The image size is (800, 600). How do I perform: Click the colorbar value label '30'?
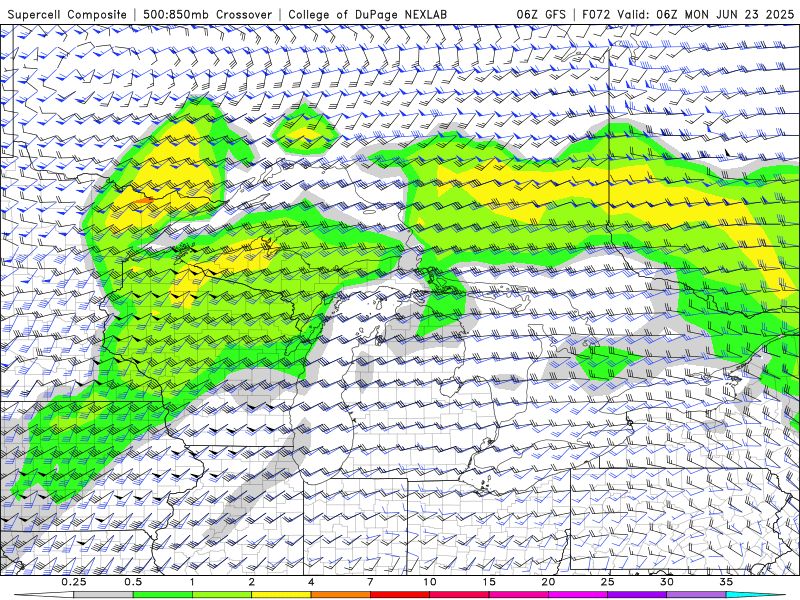click(x=667, y=582)
